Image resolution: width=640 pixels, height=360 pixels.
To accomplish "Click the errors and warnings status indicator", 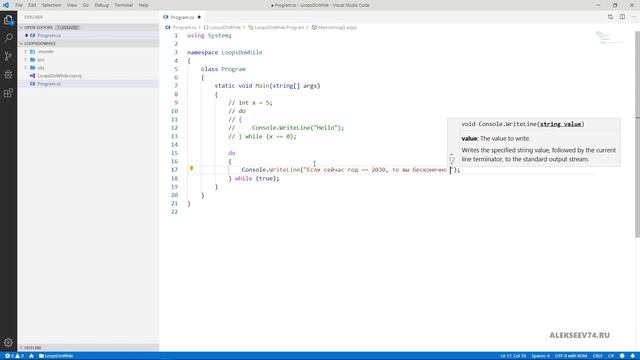I will [14, 356].
